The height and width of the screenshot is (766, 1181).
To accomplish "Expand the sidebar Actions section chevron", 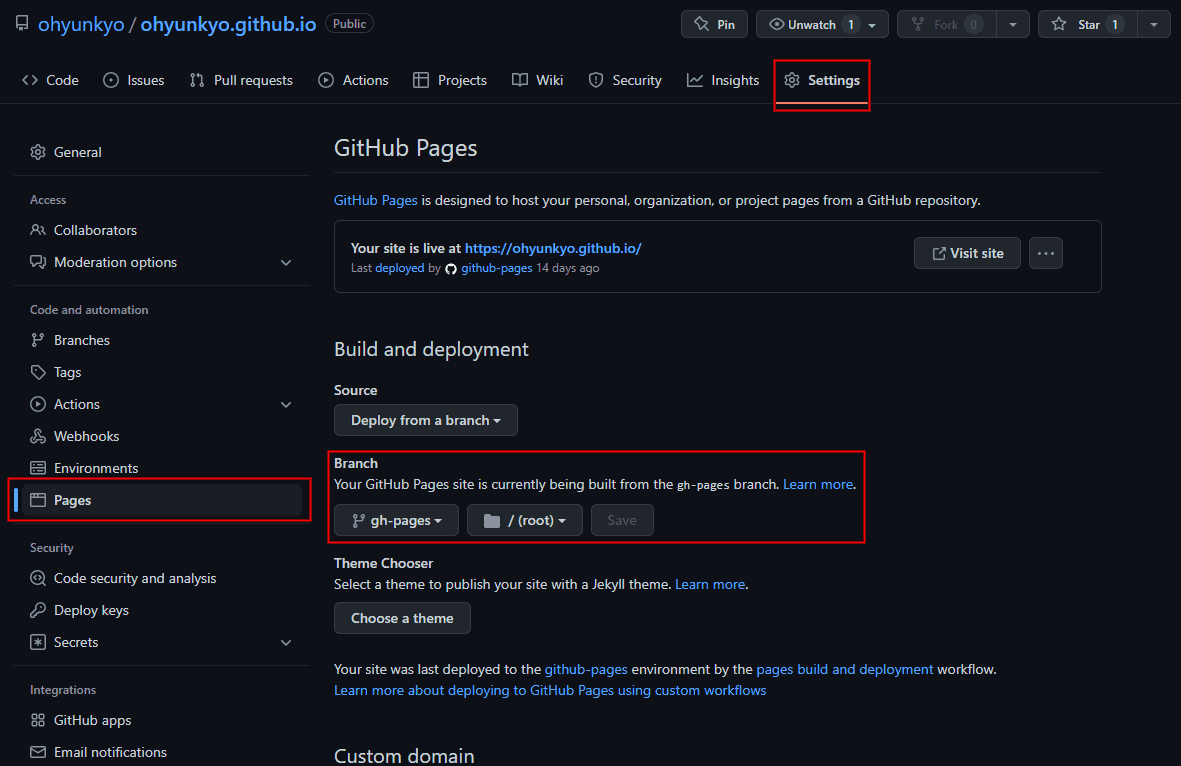I will point(286,404).
